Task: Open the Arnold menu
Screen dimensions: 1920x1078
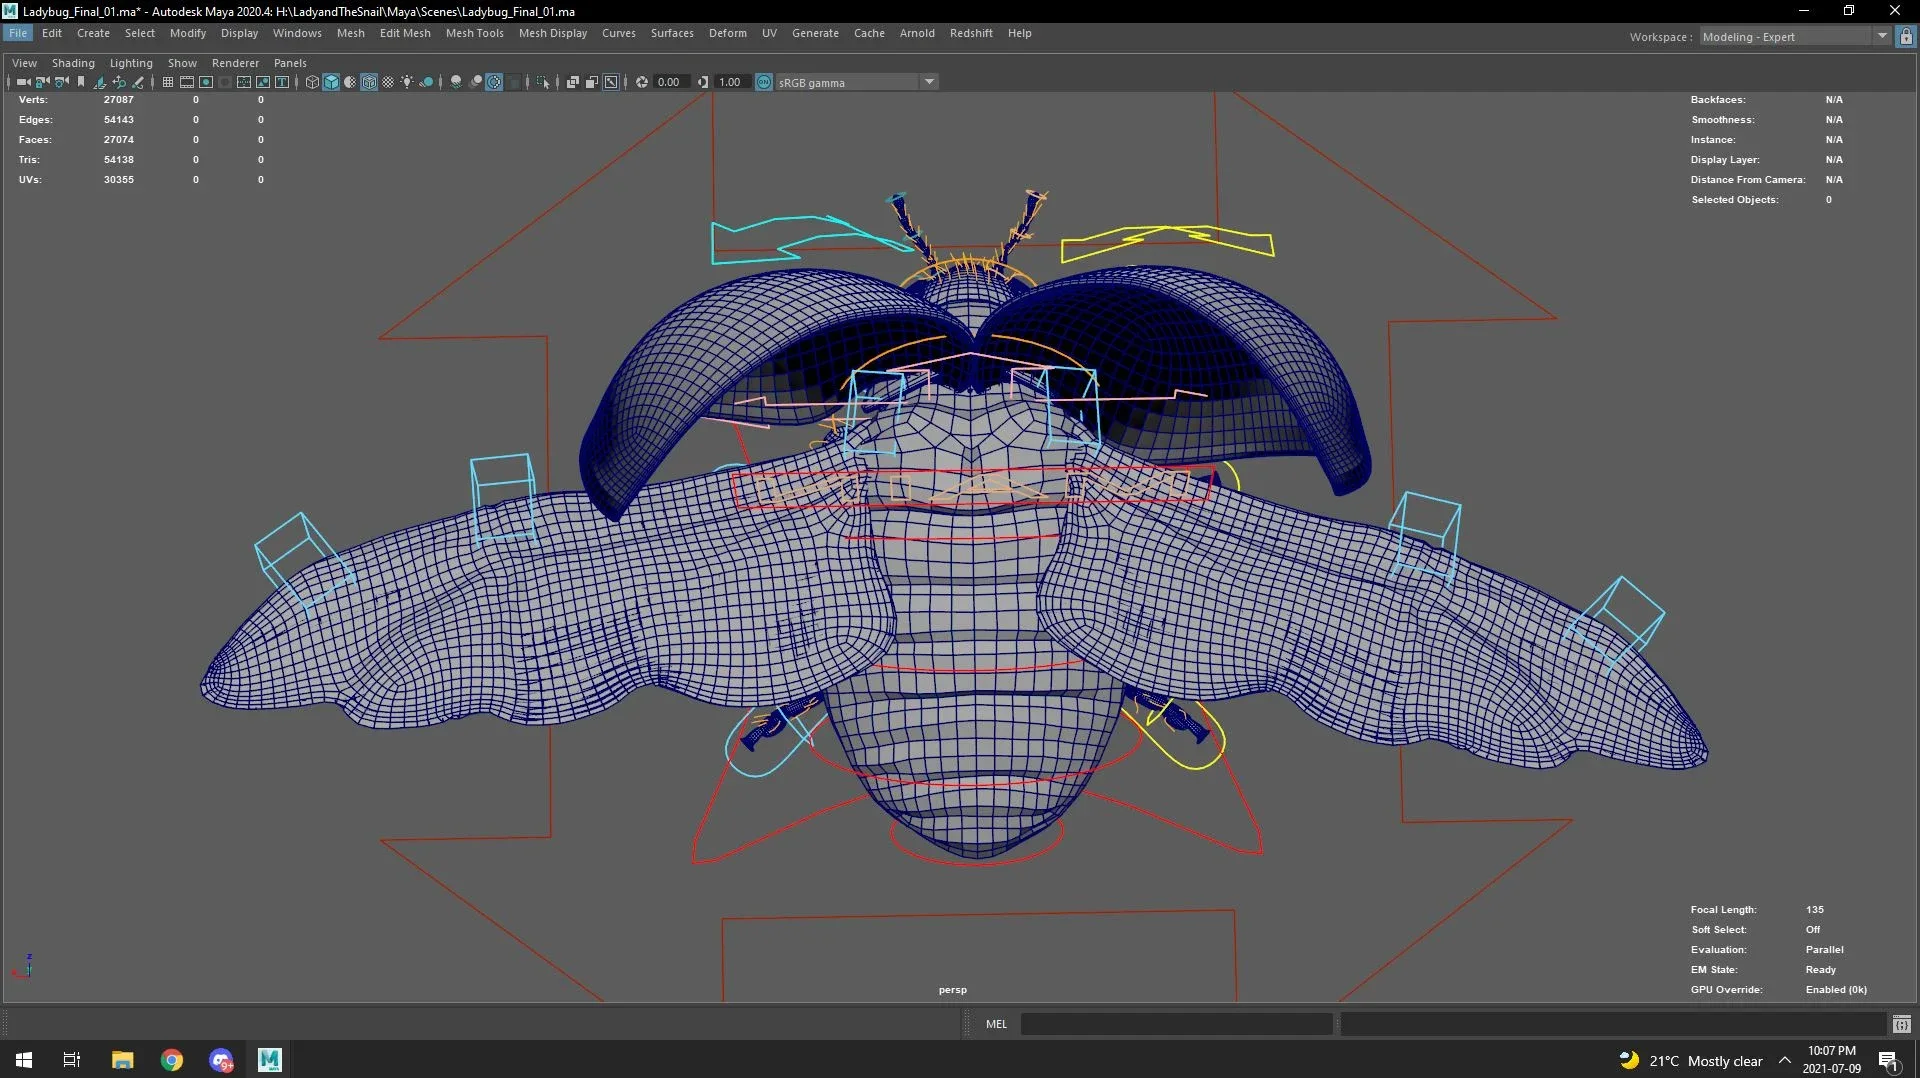Action: pyautogui.click(x=916, y=33)
